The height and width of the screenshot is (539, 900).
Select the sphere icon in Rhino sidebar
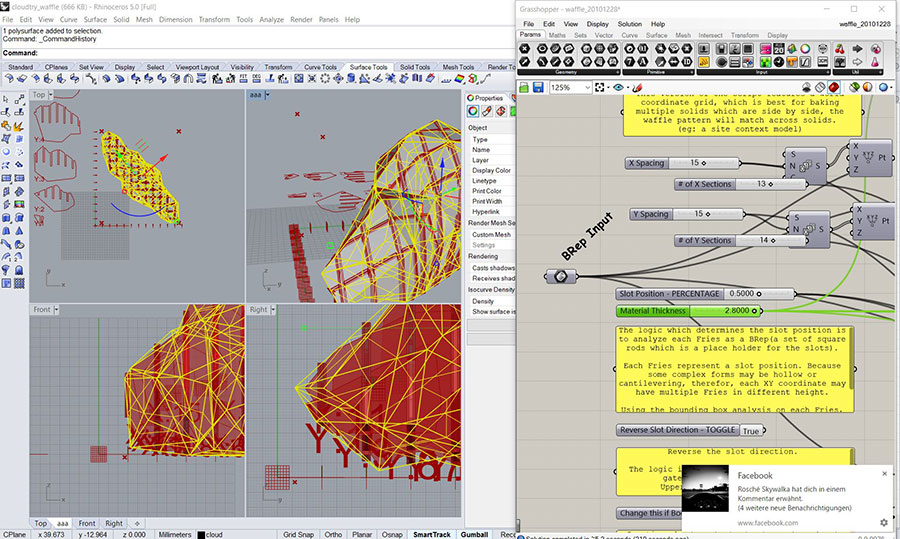click(x=6, y=152)
